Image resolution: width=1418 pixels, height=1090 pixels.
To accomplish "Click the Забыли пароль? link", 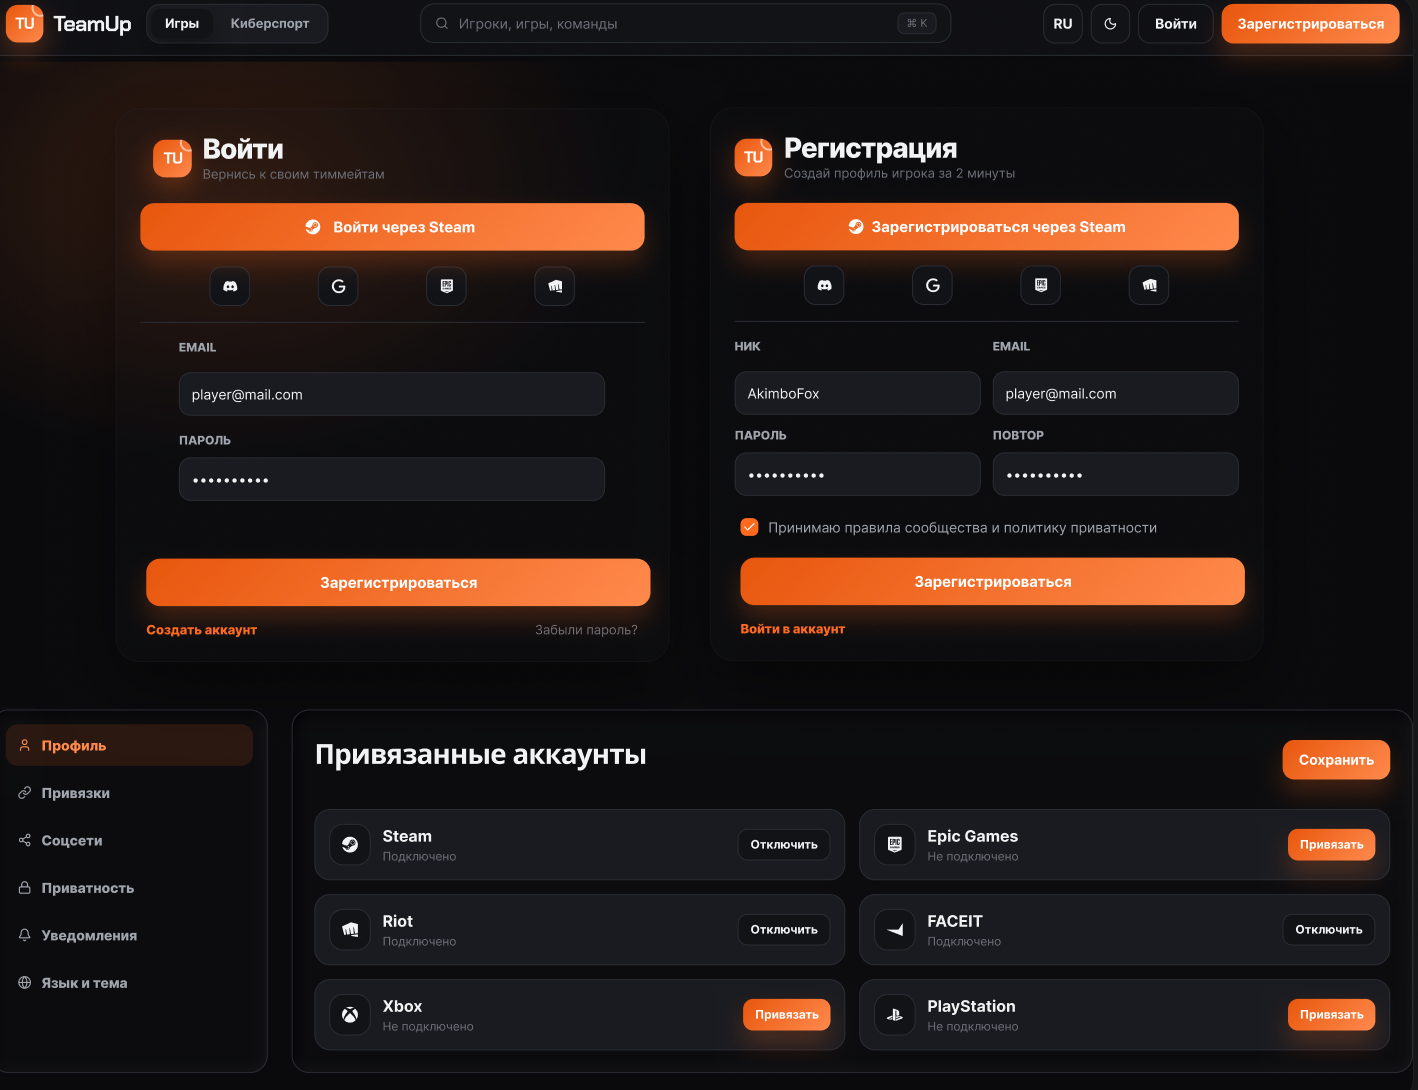I will pos(586,630).
